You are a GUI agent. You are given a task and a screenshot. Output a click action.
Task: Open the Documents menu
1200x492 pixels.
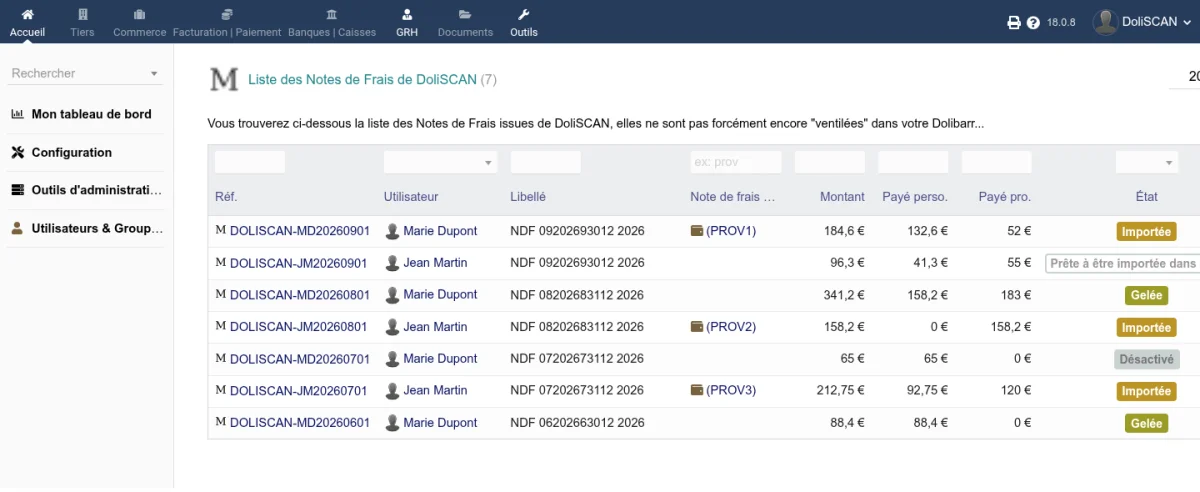pyautogui.click(x=465, y=22)
